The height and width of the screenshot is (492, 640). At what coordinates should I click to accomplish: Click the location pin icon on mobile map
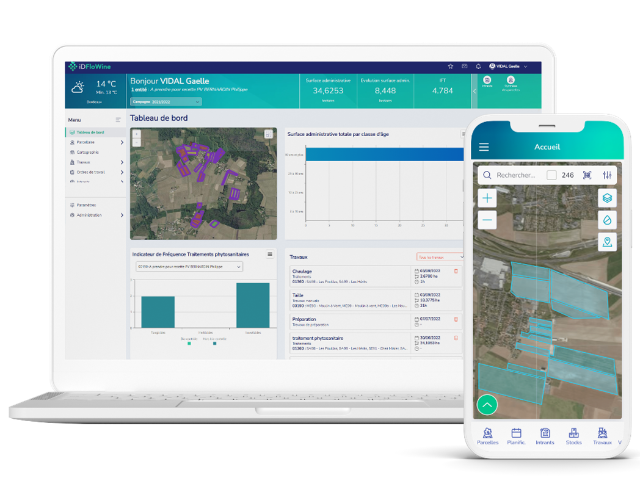point(607,242)
